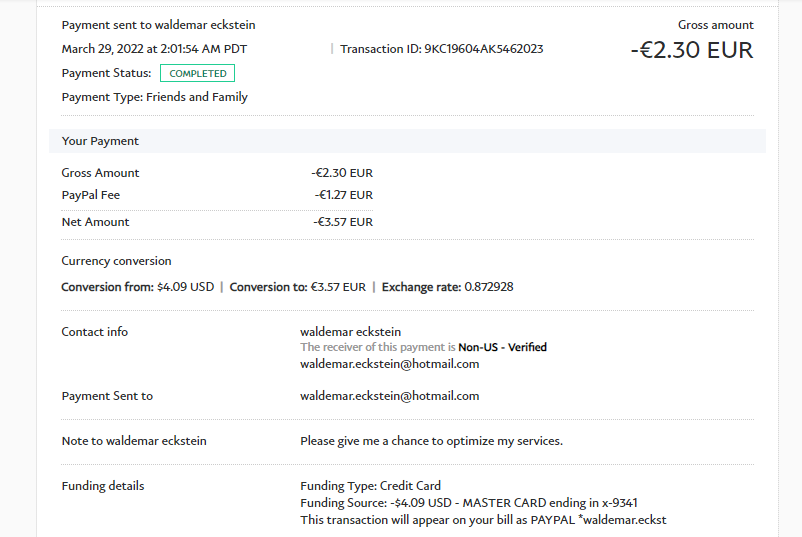
Task: Click the PayPal Fee amount -€1.27 EUR
Action: (x=343, y=195)
